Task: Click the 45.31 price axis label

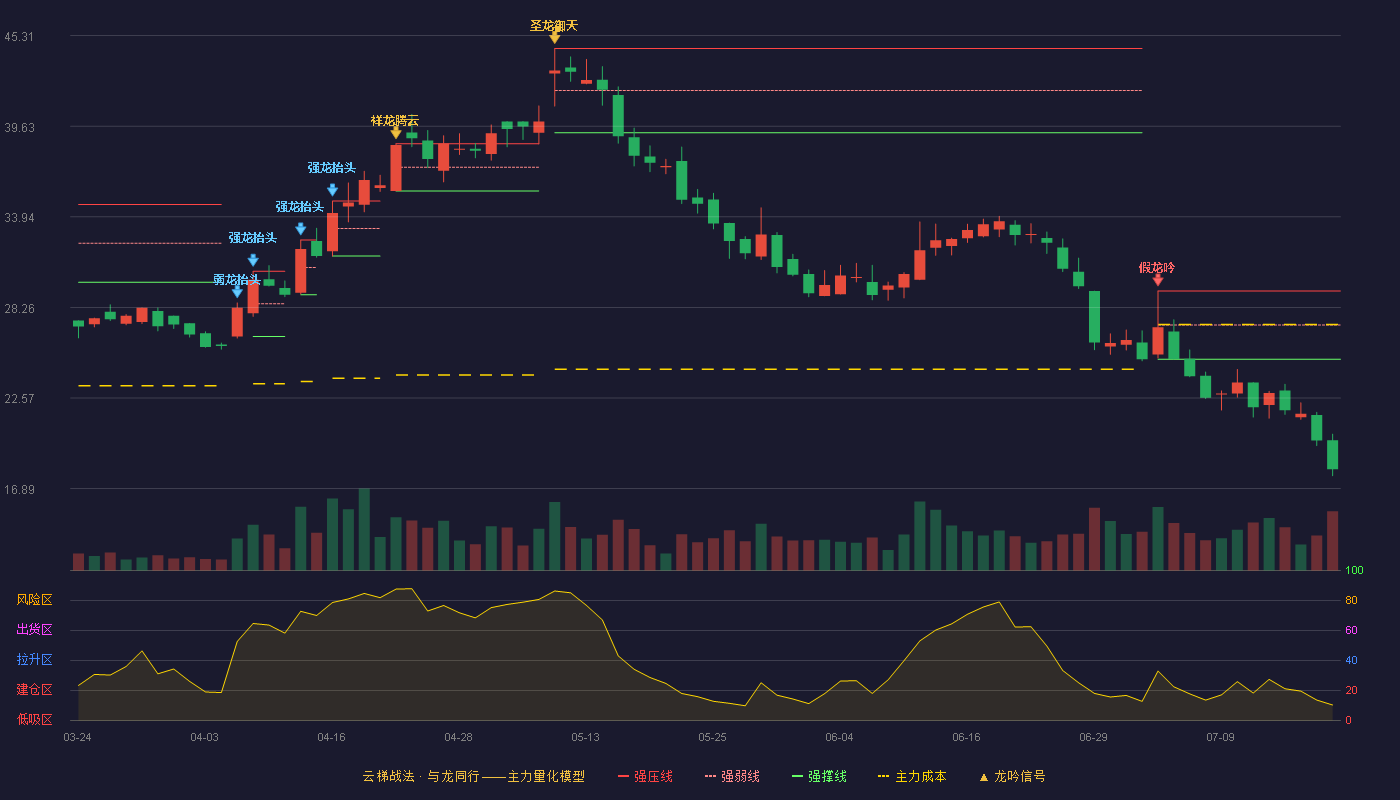Action: 19,37
